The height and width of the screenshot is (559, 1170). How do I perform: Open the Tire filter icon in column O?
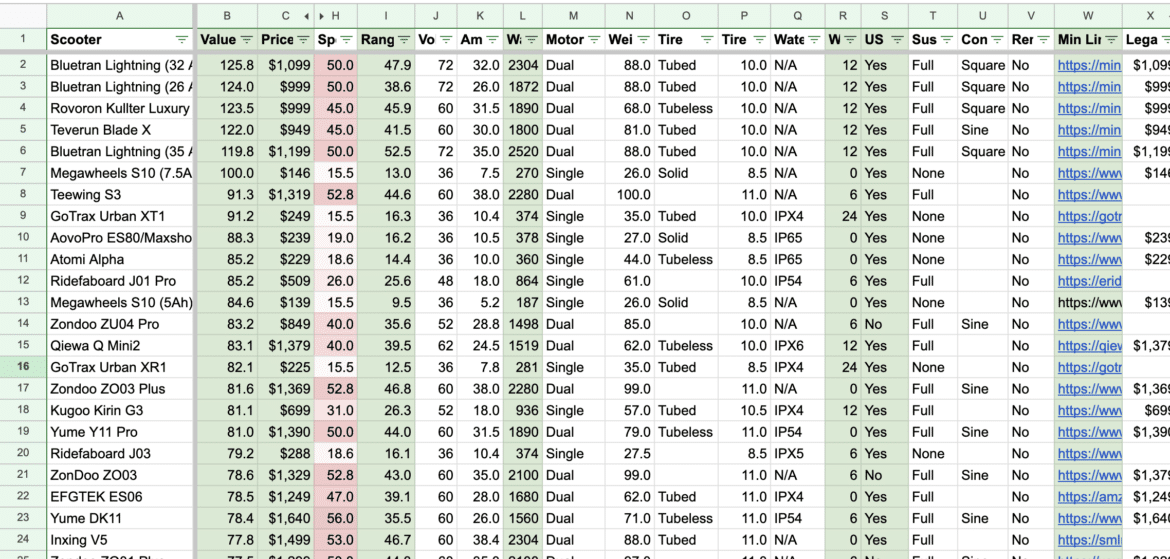tap(707, 40)
